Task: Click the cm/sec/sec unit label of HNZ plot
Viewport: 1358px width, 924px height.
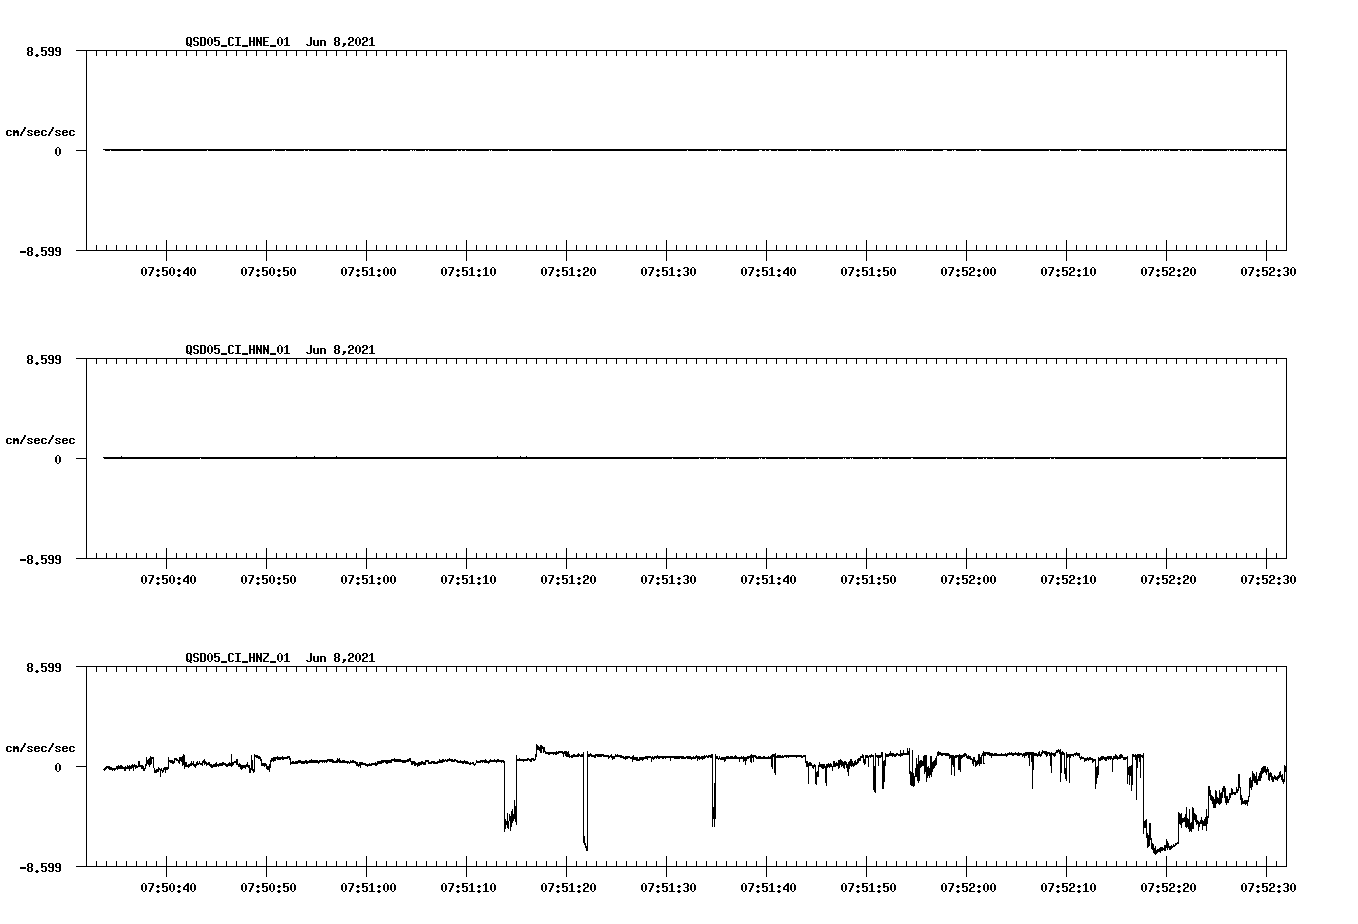Action: [x=41, y=748]
